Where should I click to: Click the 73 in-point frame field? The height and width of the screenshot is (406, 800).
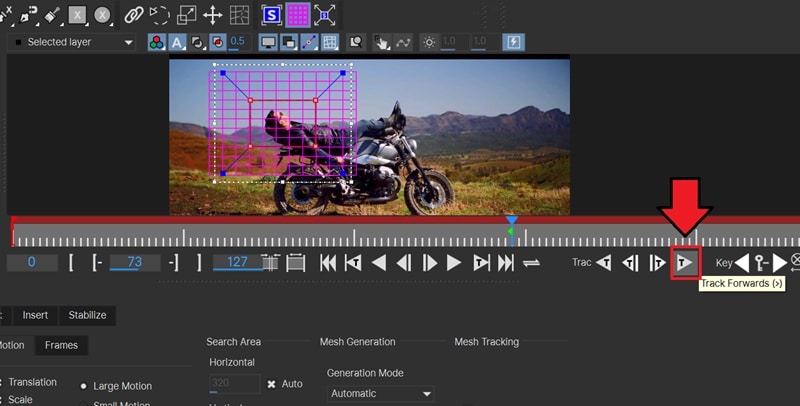pyautogui.click(x=135, y=263)
